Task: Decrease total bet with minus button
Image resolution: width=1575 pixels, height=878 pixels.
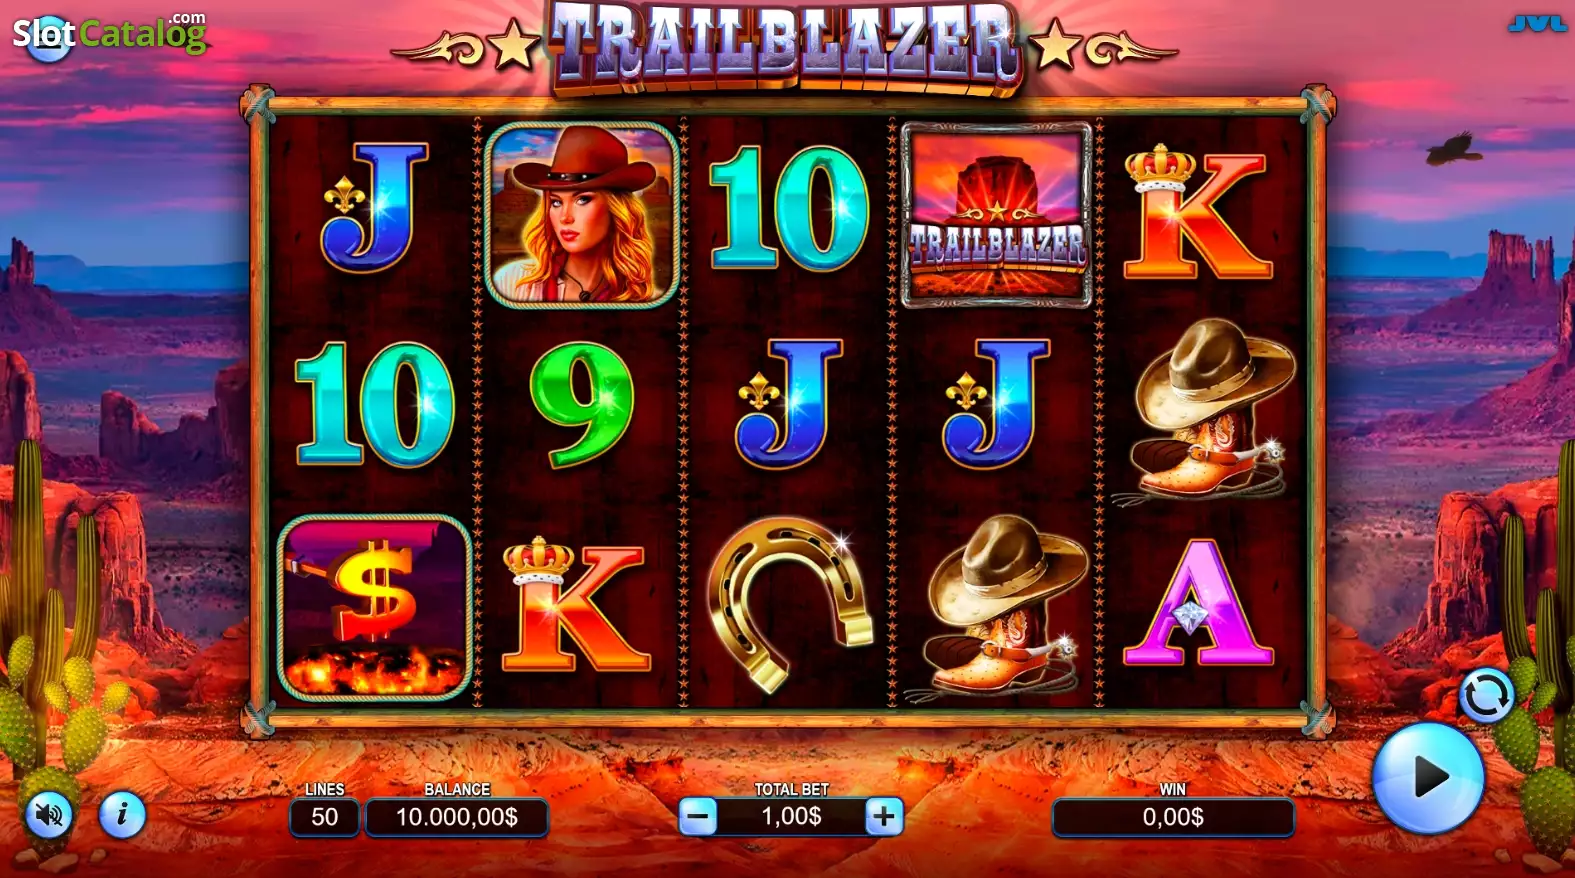Action: pos(698,817)
